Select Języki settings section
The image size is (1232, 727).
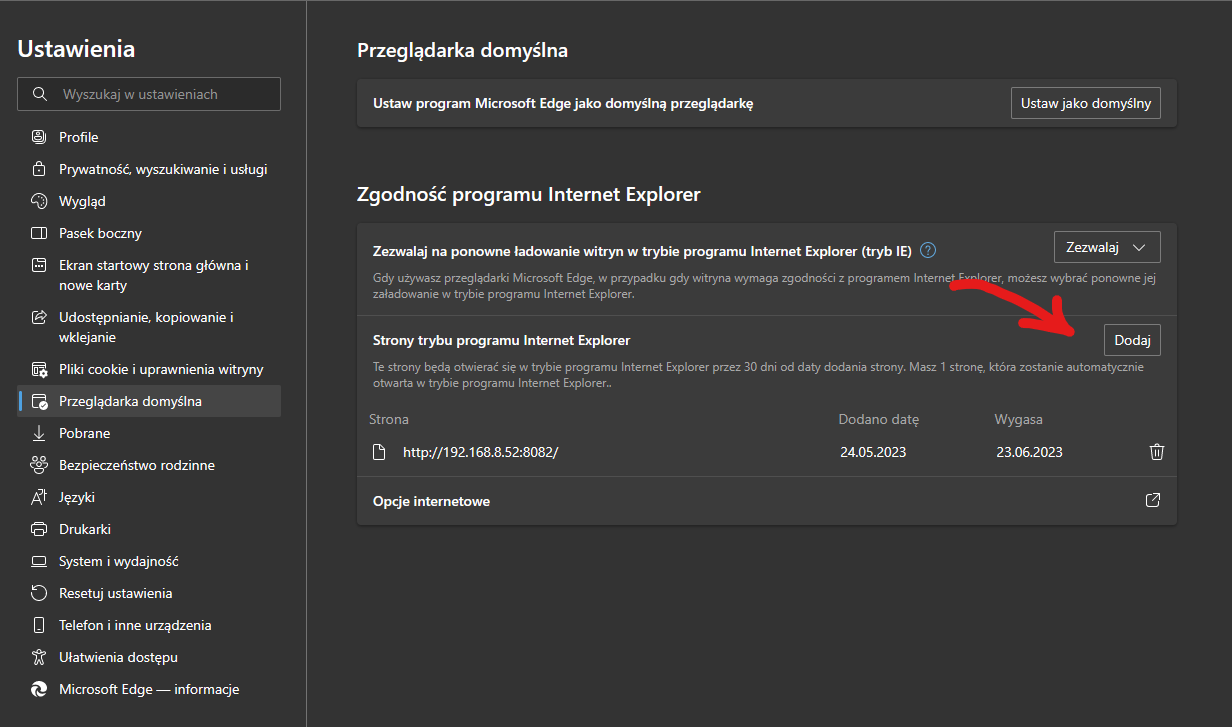point(77,497)
